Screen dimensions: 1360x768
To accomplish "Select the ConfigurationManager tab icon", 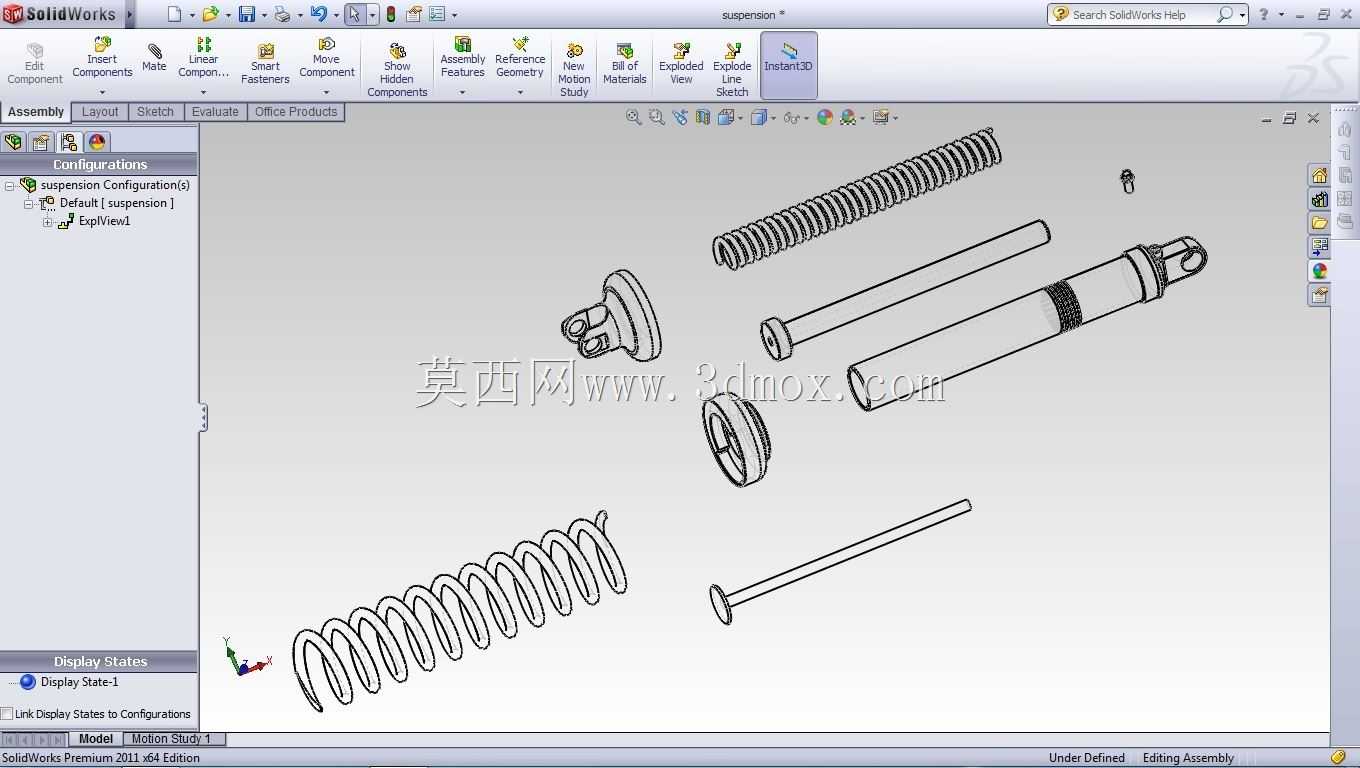I will (69, 142).
